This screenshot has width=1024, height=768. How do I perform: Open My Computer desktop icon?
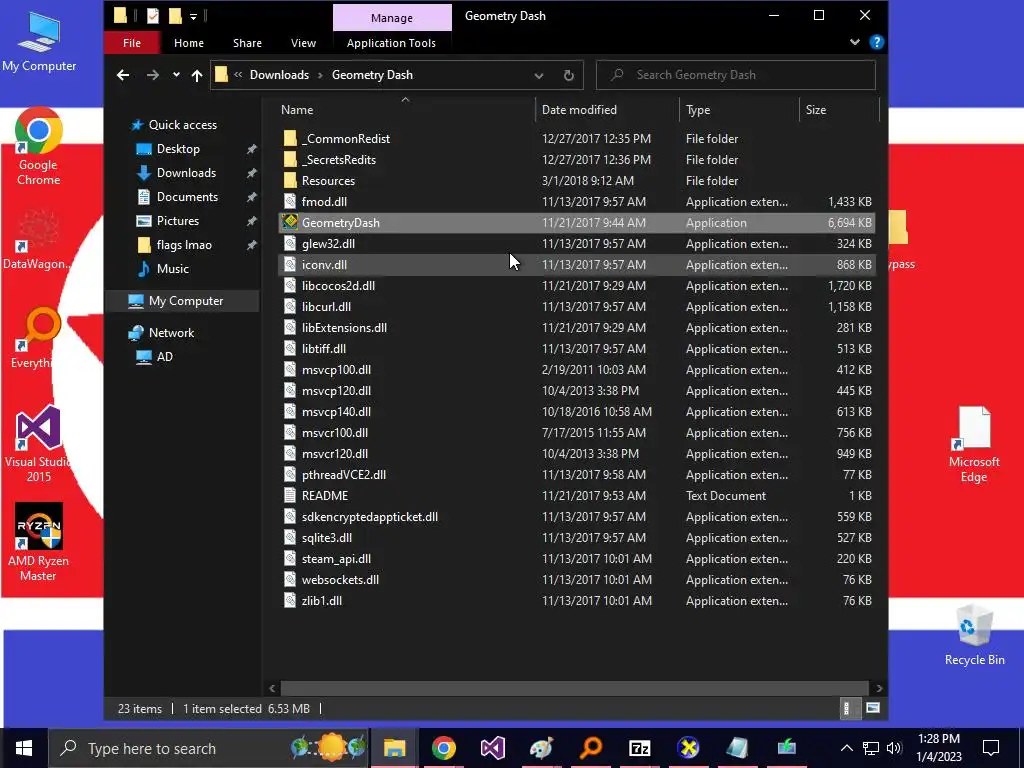click(x=39, y=42)
